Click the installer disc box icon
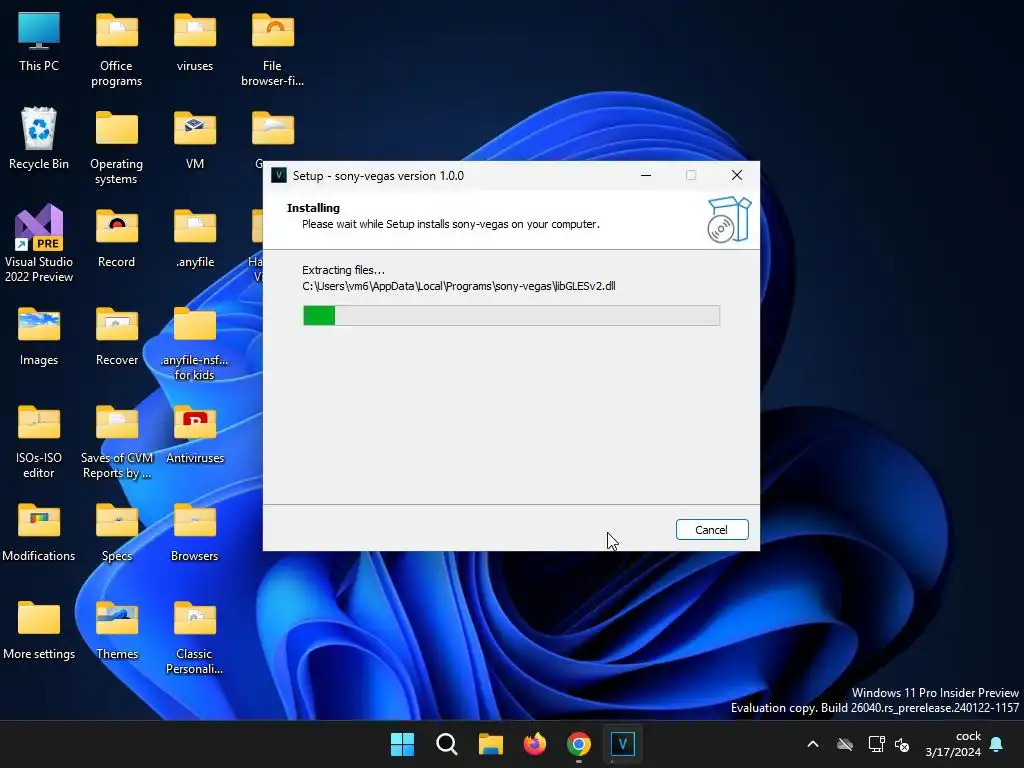The height and width of the screenshot is (768, 1024). (x=729, y=220)
